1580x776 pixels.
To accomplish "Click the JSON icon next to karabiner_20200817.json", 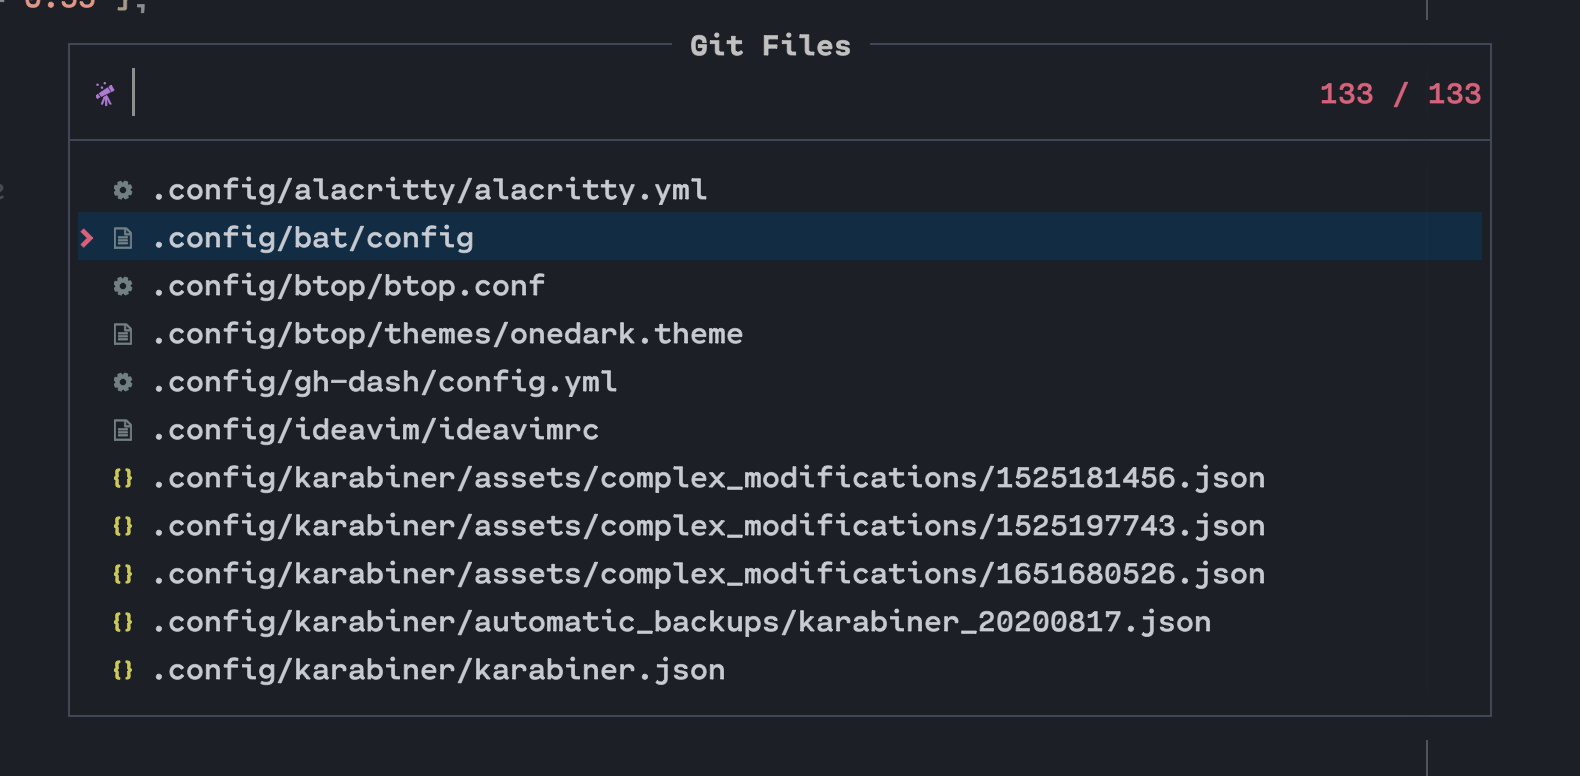I will [x=121, y=621].
